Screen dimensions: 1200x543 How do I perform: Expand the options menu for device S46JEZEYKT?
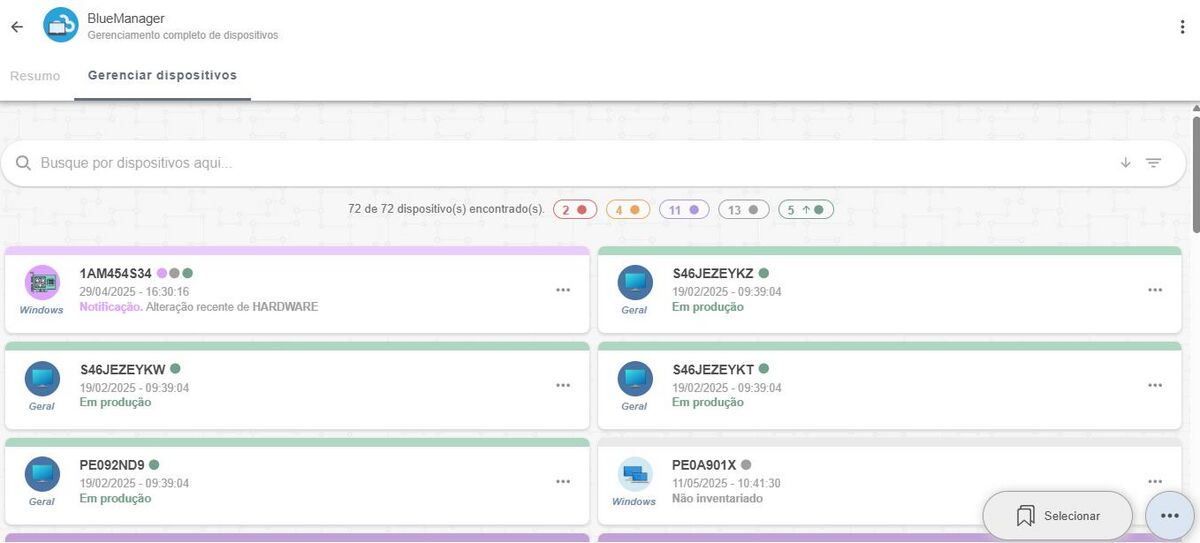pos(1155,385)
